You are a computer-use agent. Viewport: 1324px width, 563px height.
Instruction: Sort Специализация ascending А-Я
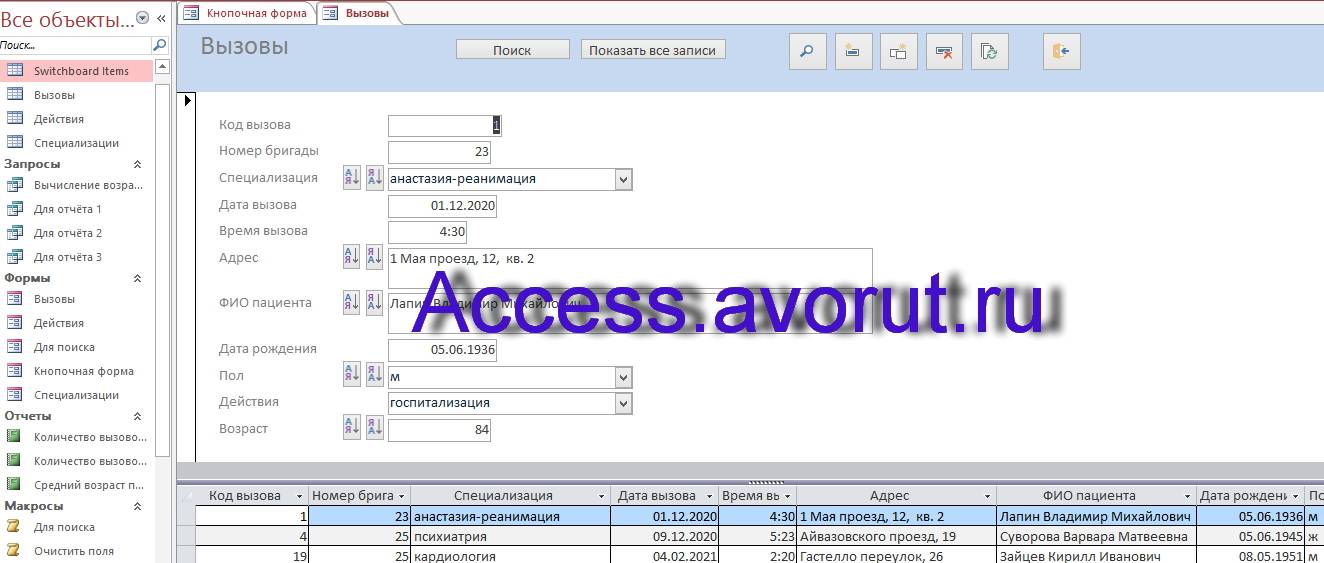tap(351, 178)
